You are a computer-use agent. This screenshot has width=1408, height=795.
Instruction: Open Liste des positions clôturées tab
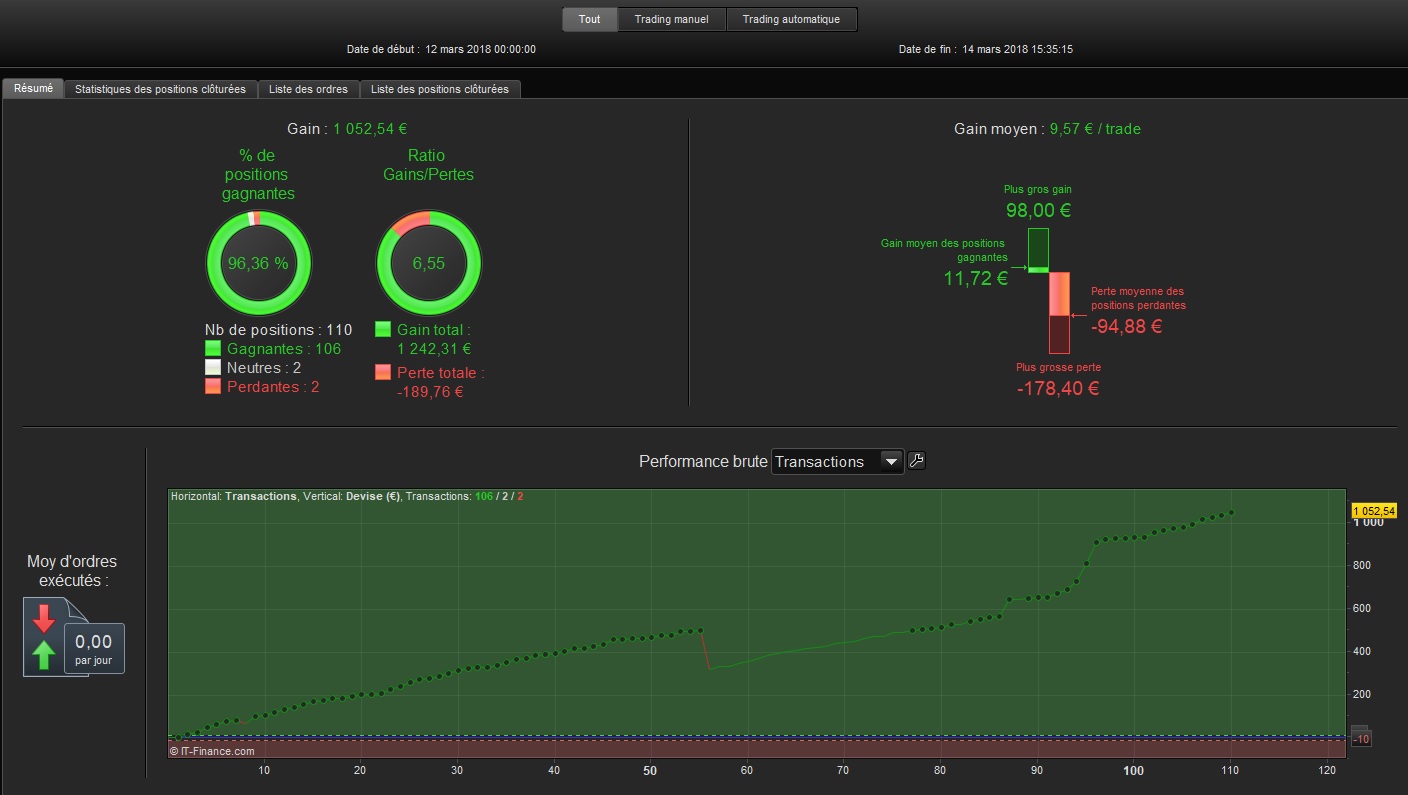[x=440, y=89]
